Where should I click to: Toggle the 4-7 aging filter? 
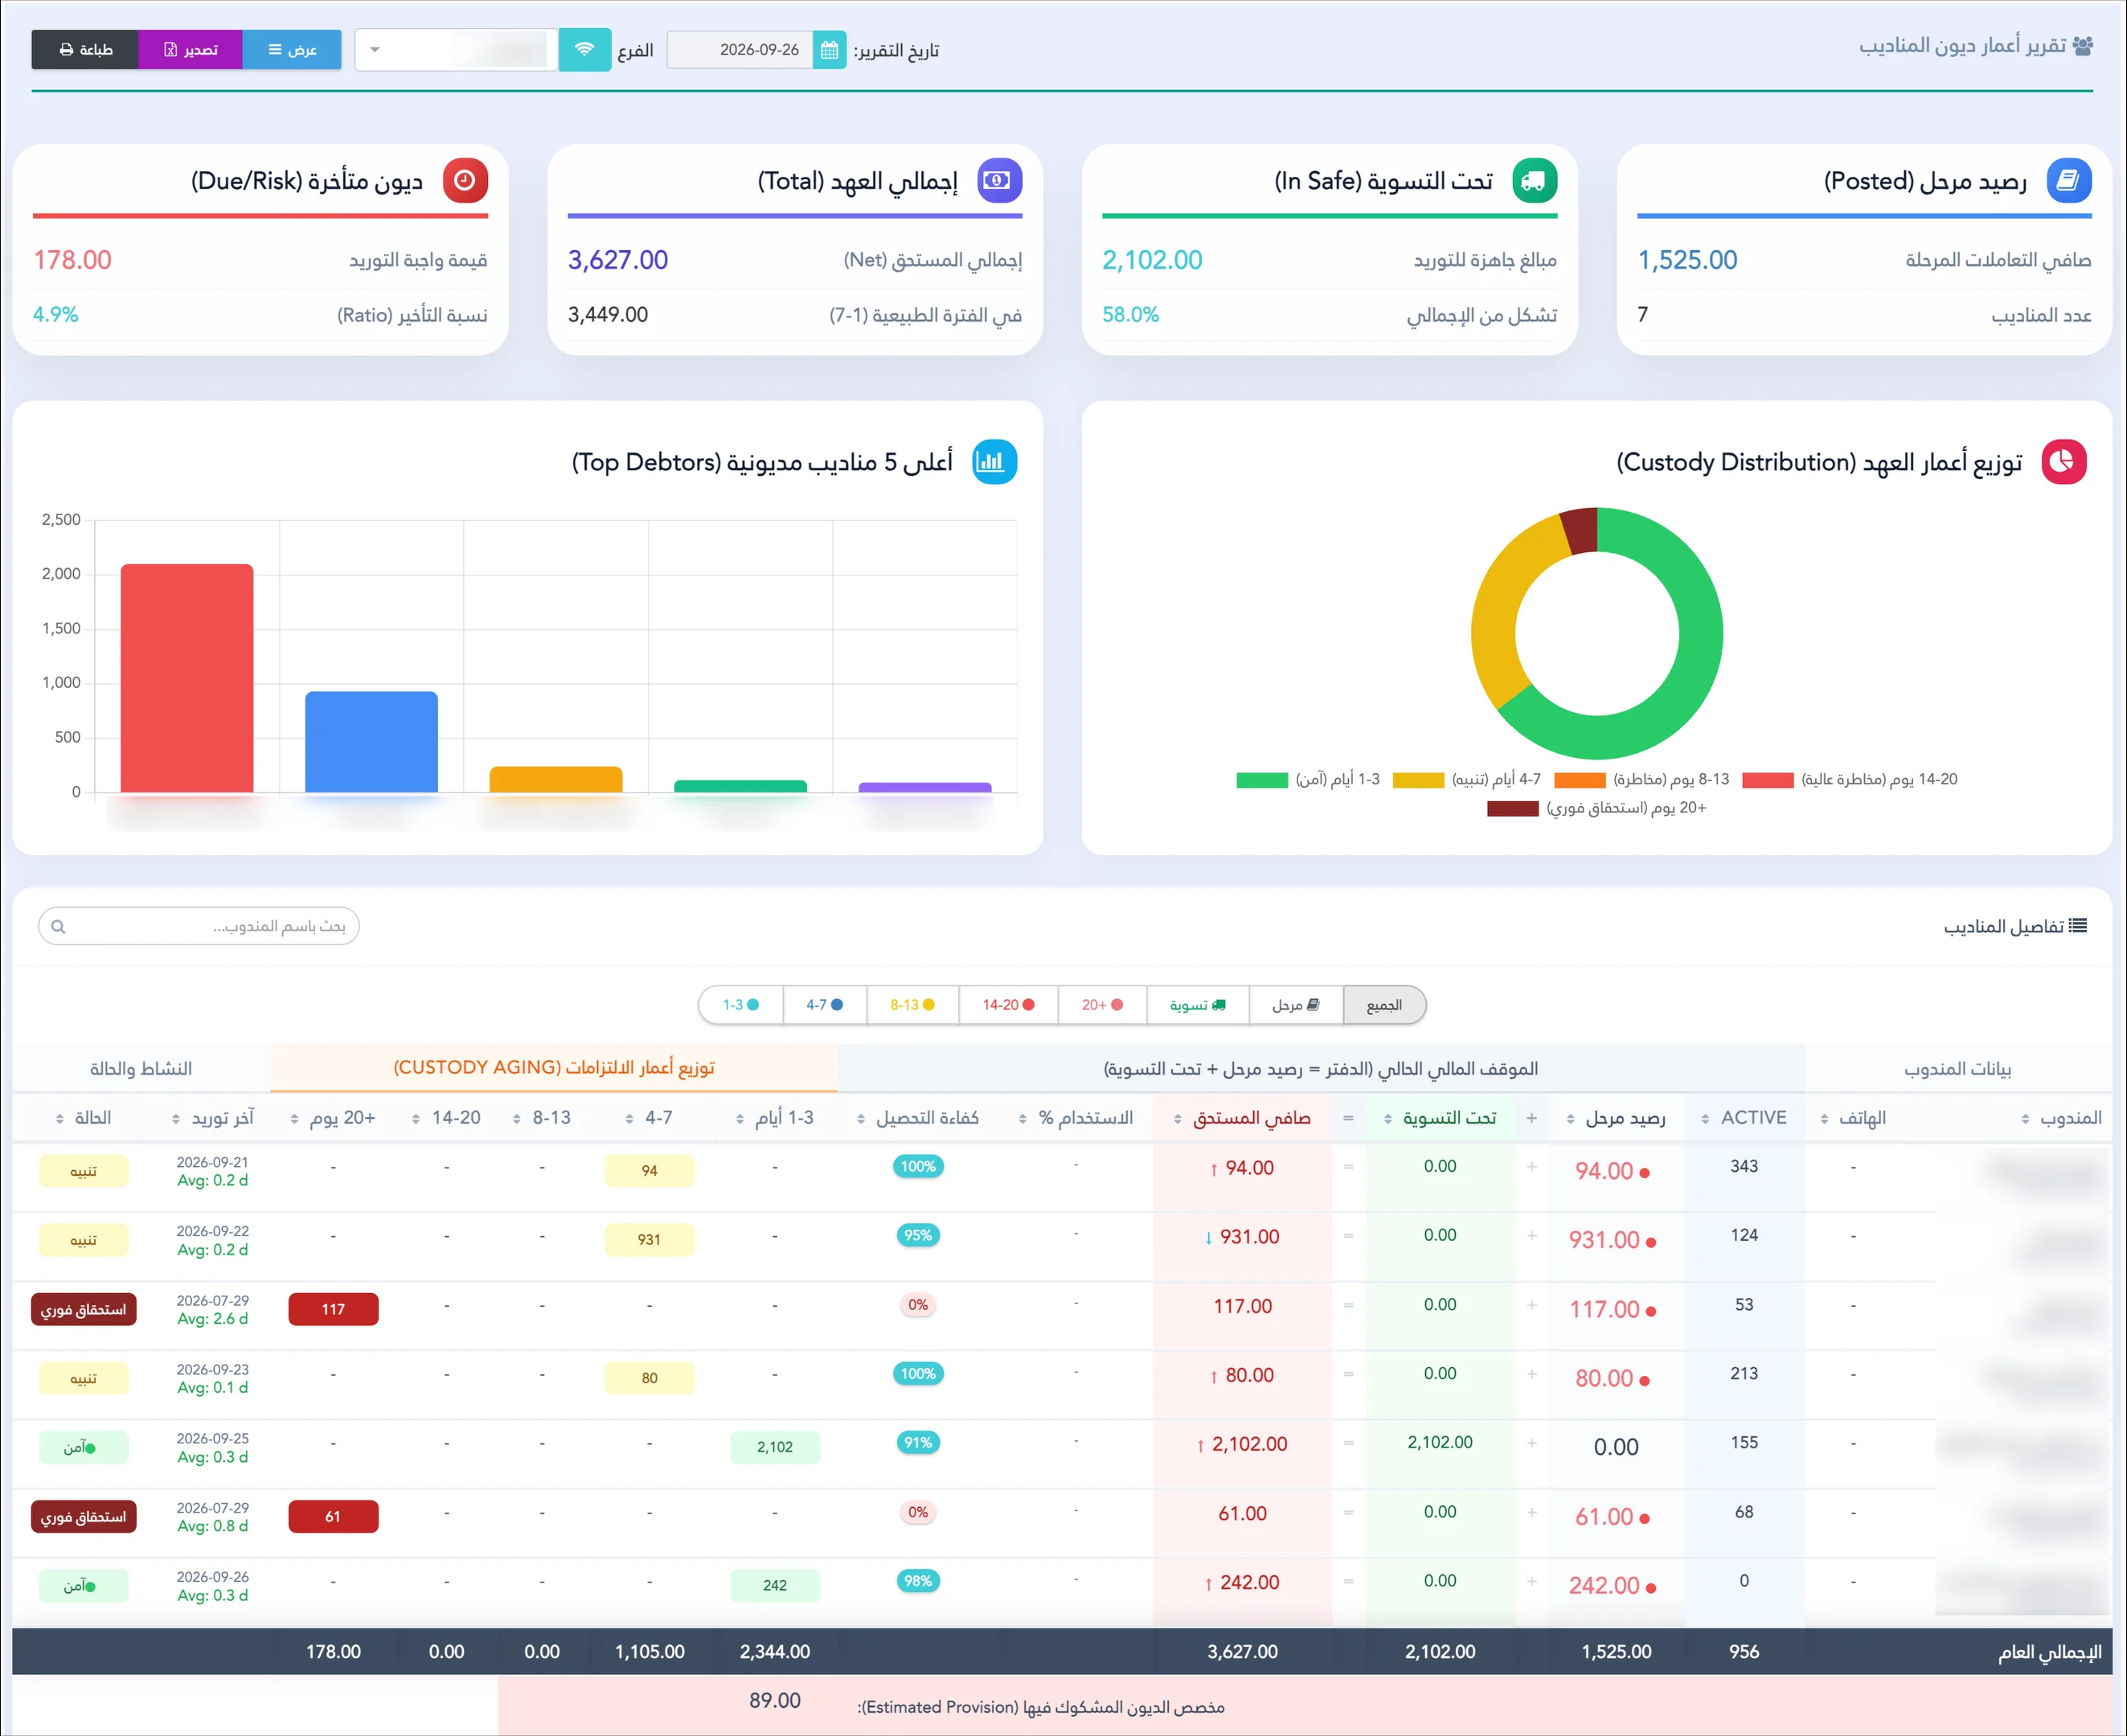[824, 1005]
